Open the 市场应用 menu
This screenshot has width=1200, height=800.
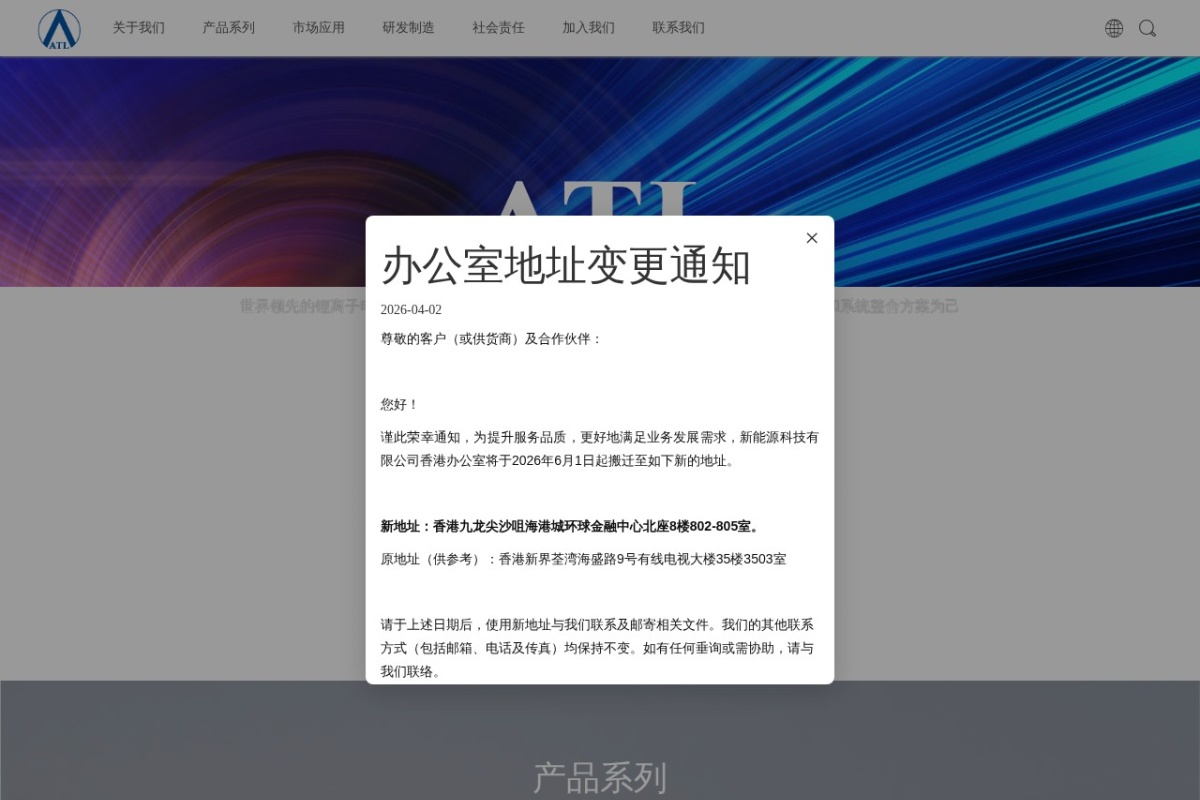tap(318, 28)
